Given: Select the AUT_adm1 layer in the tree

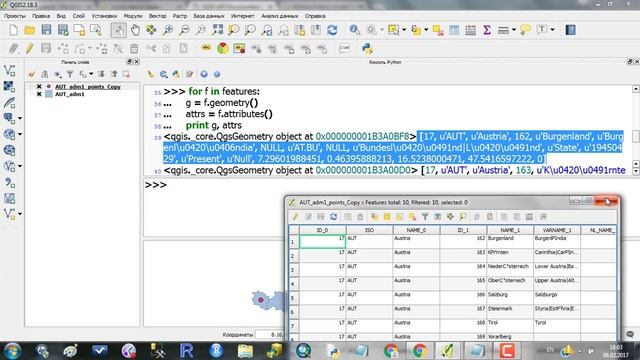Looking at the screenshot, I should [x=70, y=94].
